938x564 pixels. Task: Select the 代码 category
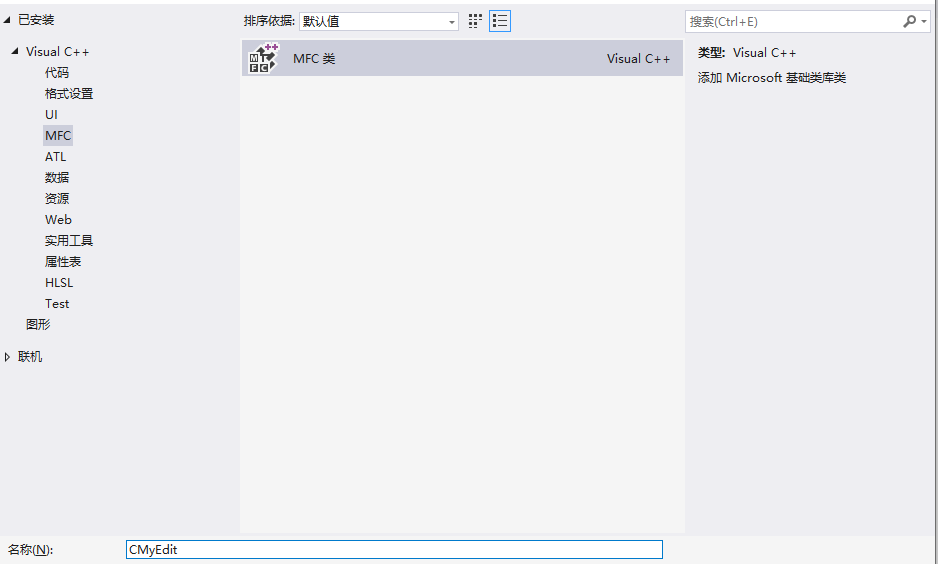[x=57, y=73]
